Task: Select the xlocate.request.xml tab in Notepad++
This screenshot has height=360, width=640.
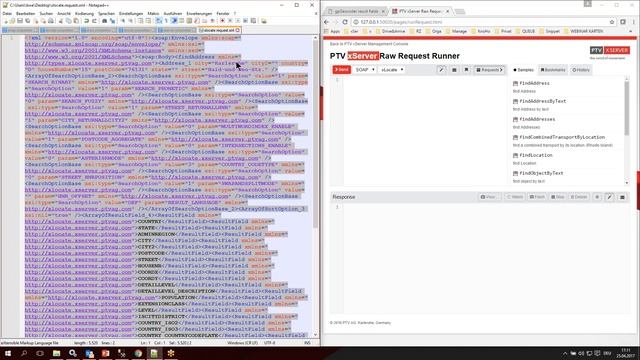Action: click(x=219, y=30)
